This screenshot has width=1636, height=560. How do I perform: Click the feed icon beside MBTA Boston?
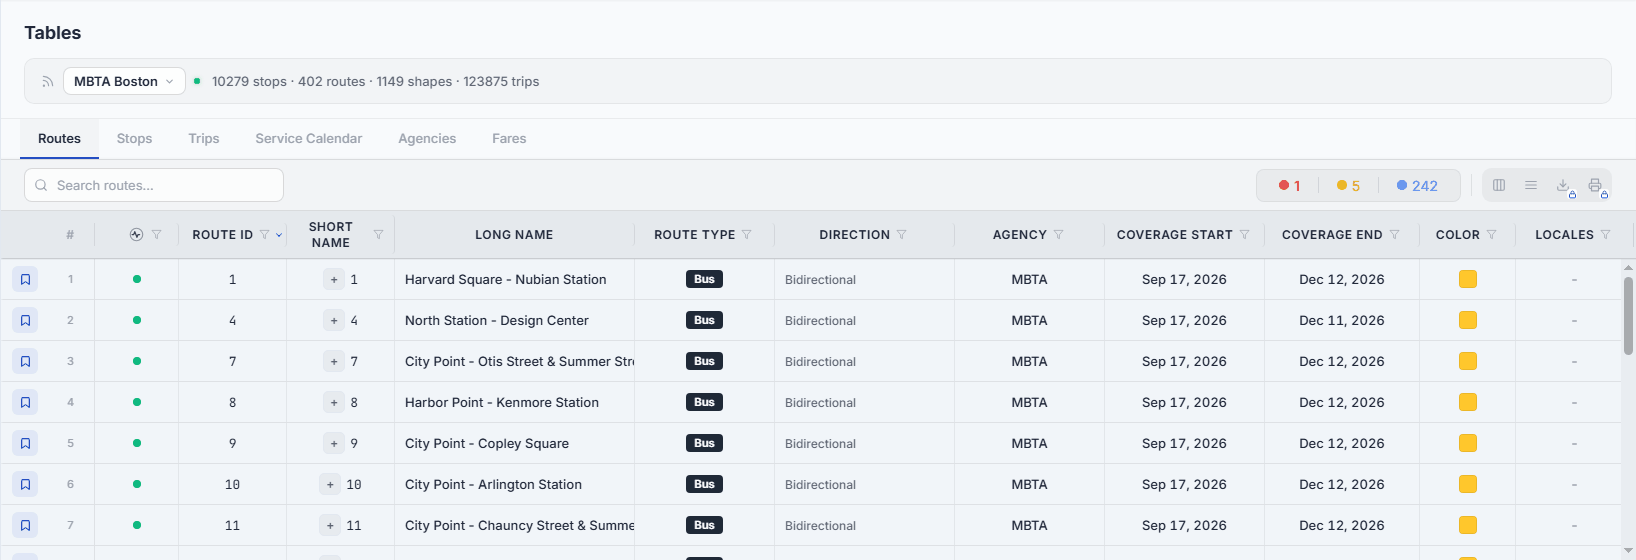47,82
